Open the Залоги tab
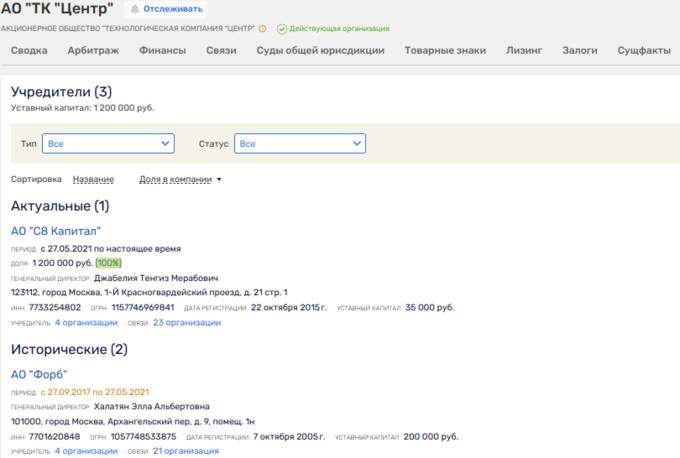 [580, 50]
